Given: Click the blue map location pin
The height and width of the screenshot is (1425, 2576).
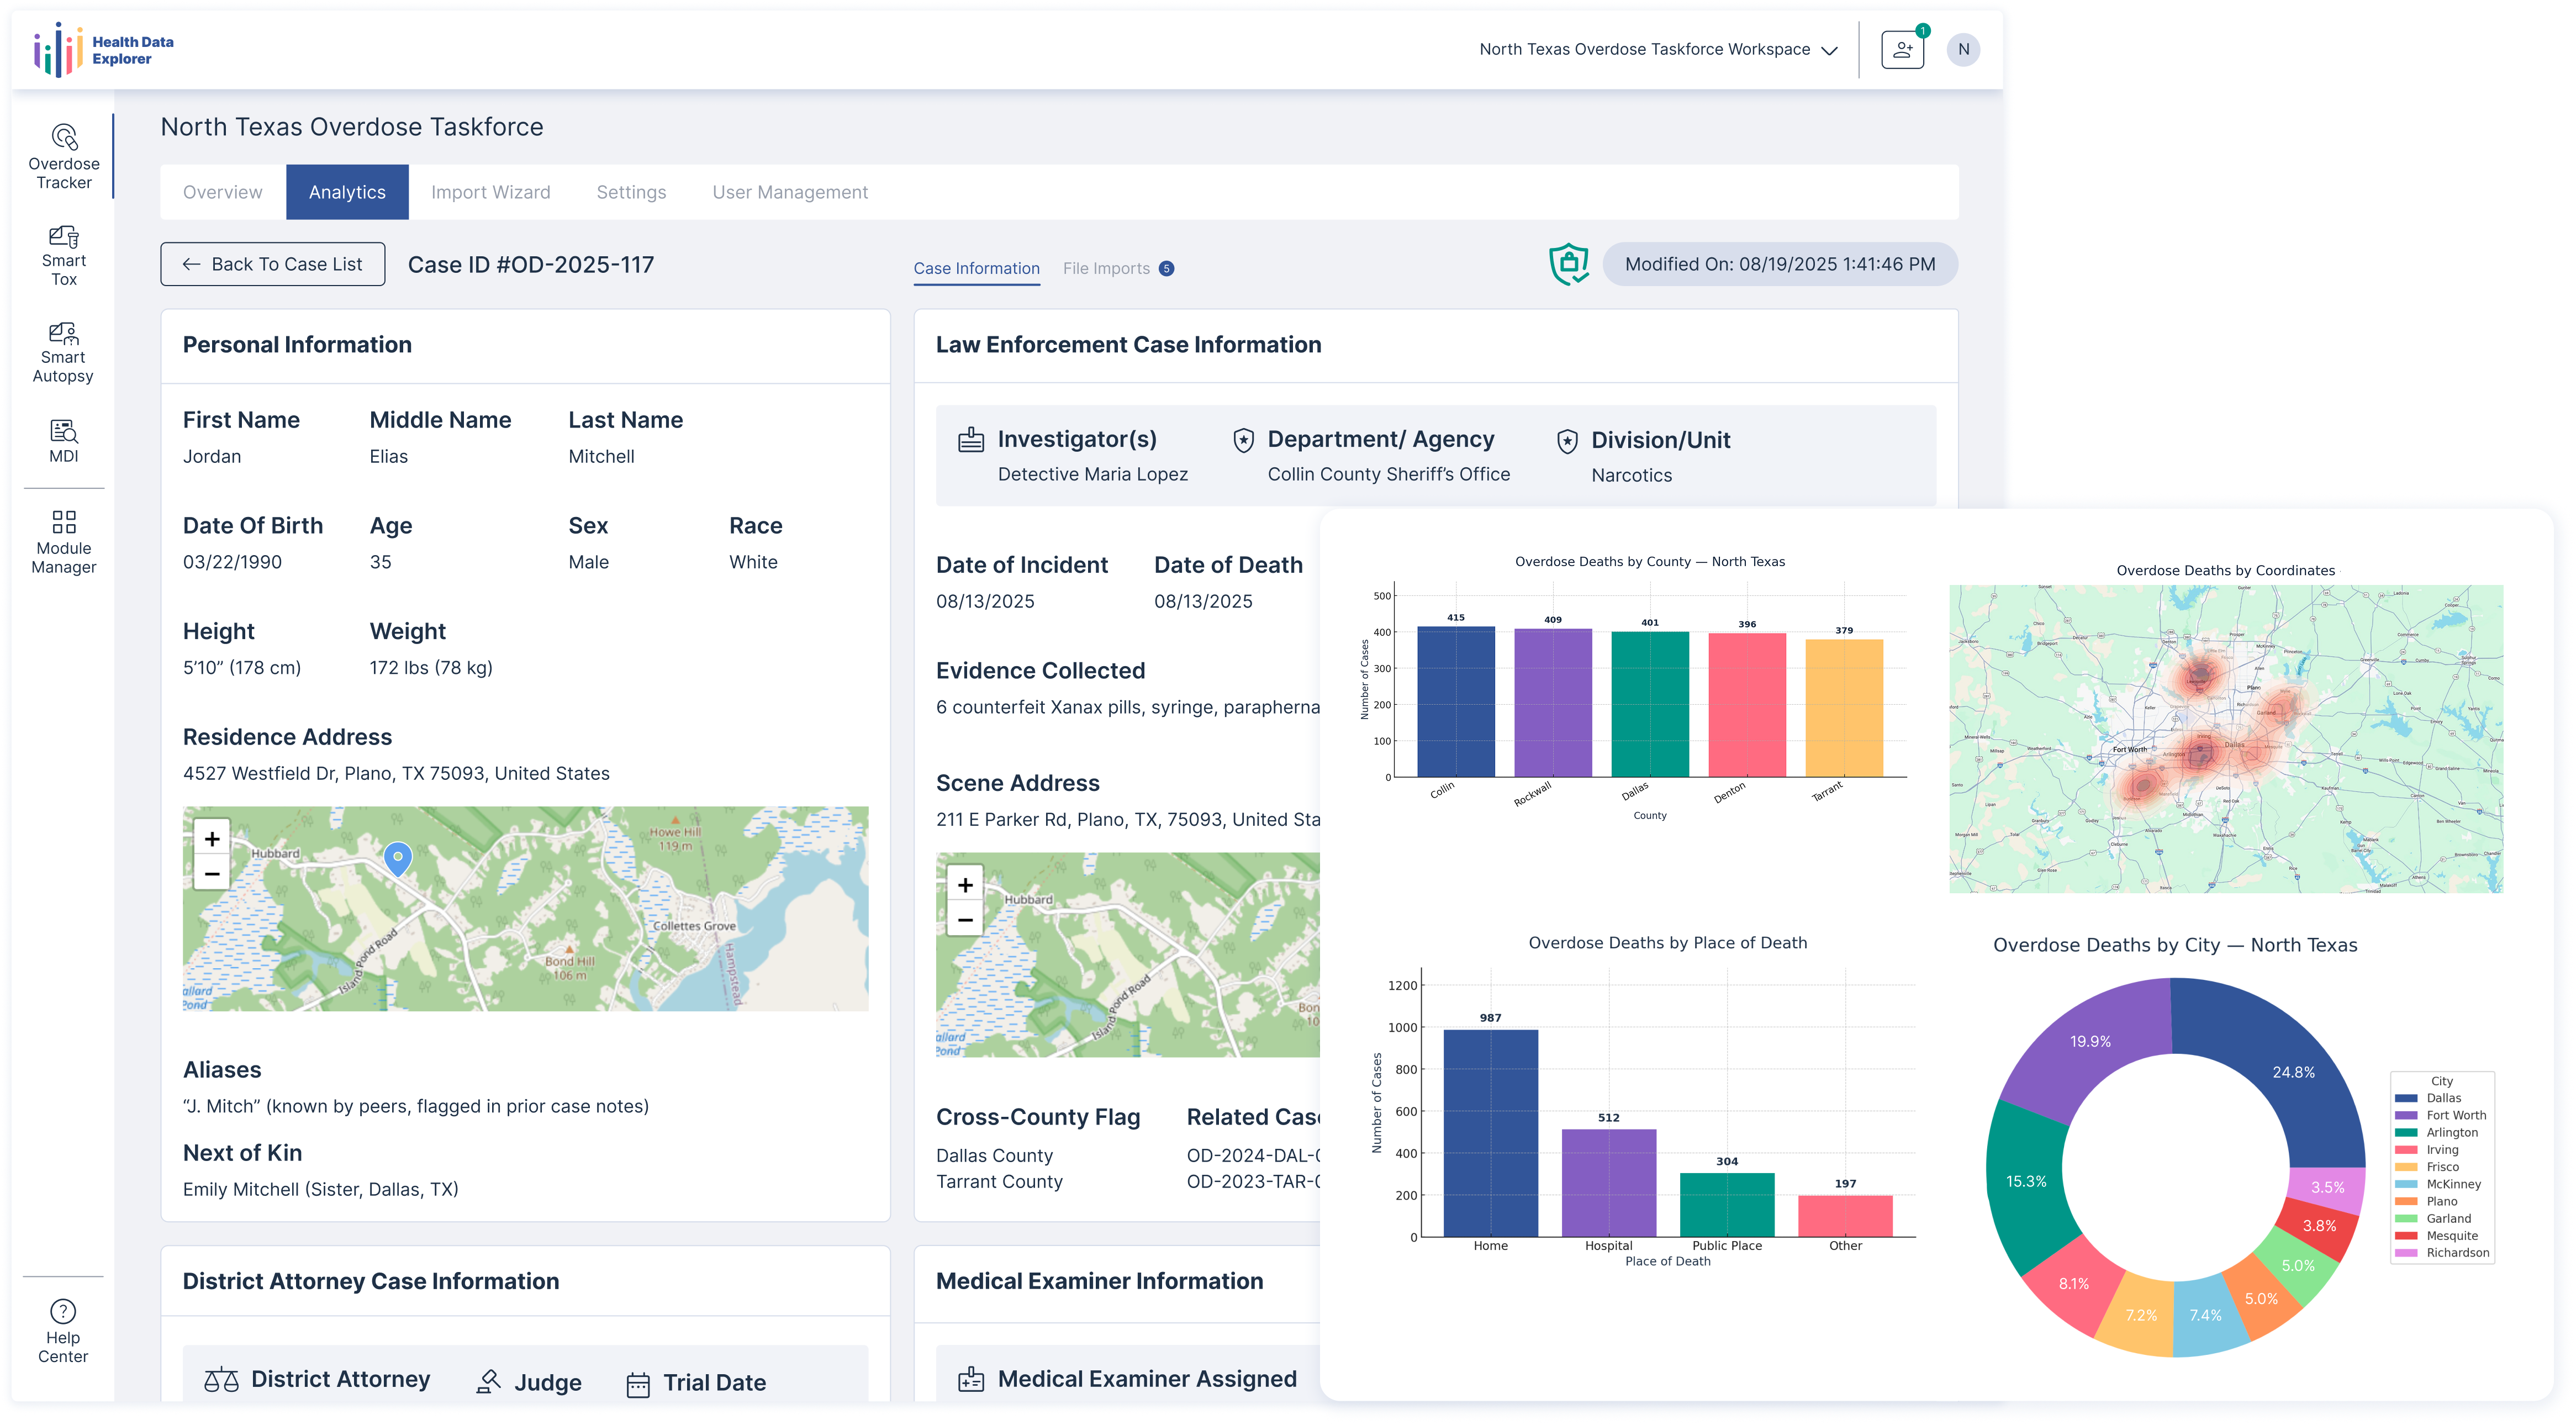Looking at the screenshot, I should tap(398, 858).
